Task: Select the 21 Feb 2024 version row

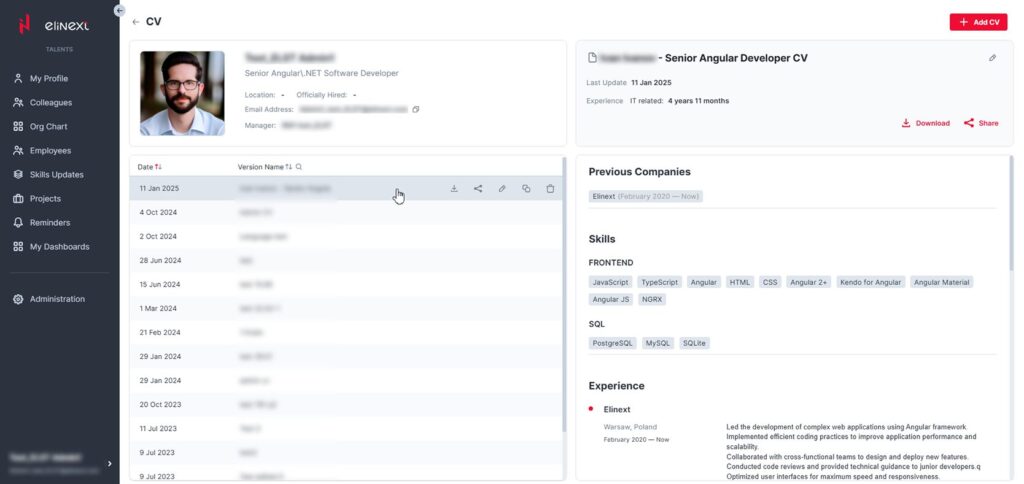Action: (345, 332)
